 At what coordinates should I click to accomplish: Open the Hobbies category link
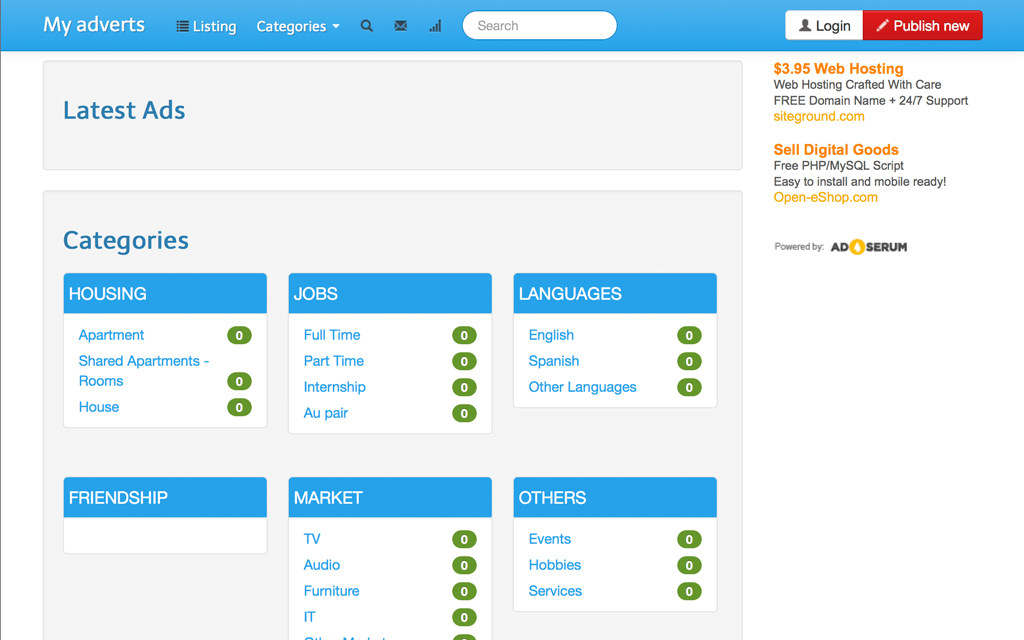(555, 565)
